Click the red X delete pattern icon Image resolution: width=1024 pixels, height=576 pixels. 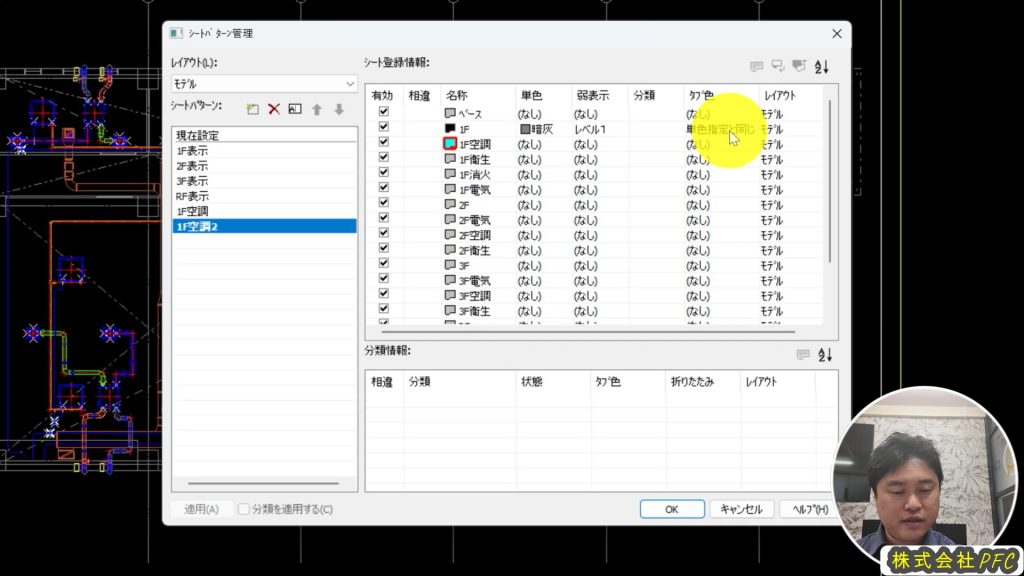tap(274, 109)
